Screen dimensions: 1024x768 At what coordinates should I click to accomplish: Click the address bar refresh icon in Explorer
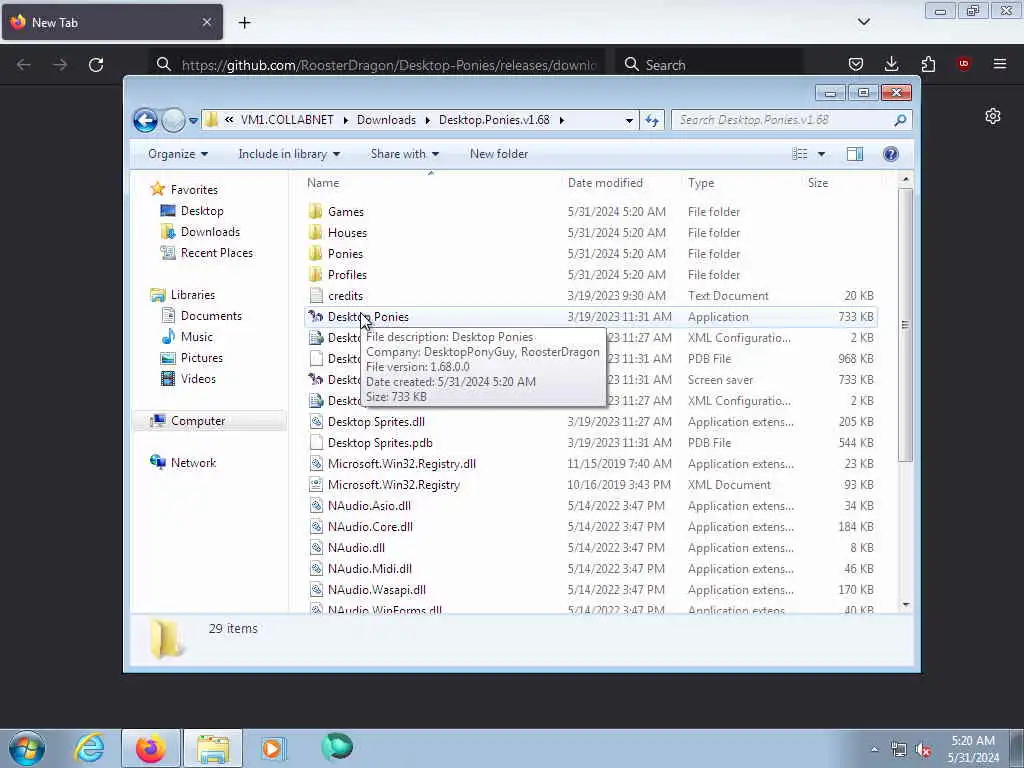(x=652, y=120)
